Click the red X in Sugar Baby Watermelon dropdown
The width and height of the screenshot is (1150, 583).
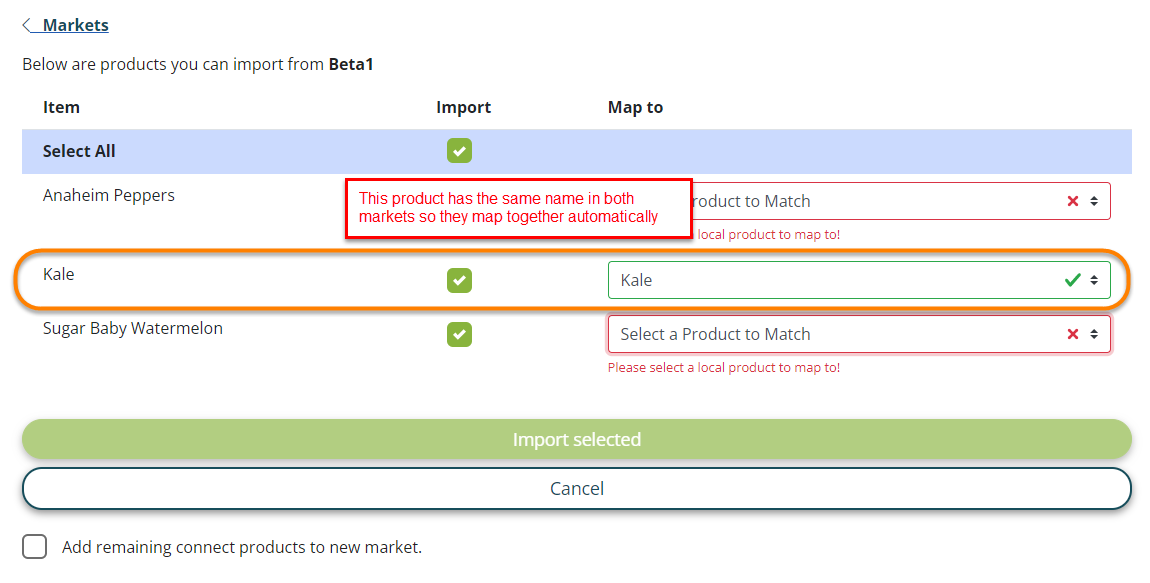pos(1073,334)
